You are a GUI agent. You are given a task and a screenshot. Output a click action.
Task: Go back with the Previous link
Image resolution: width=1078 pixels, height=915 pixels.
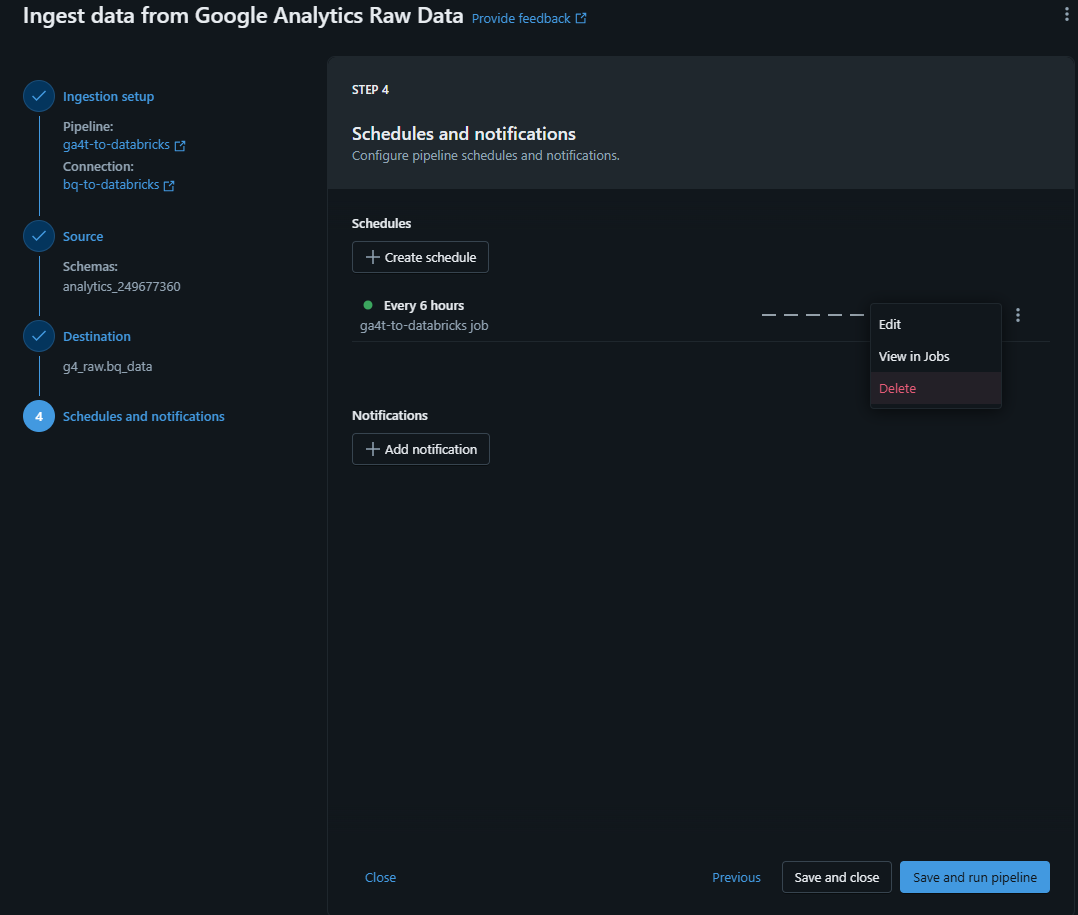(x=736, y=877)
